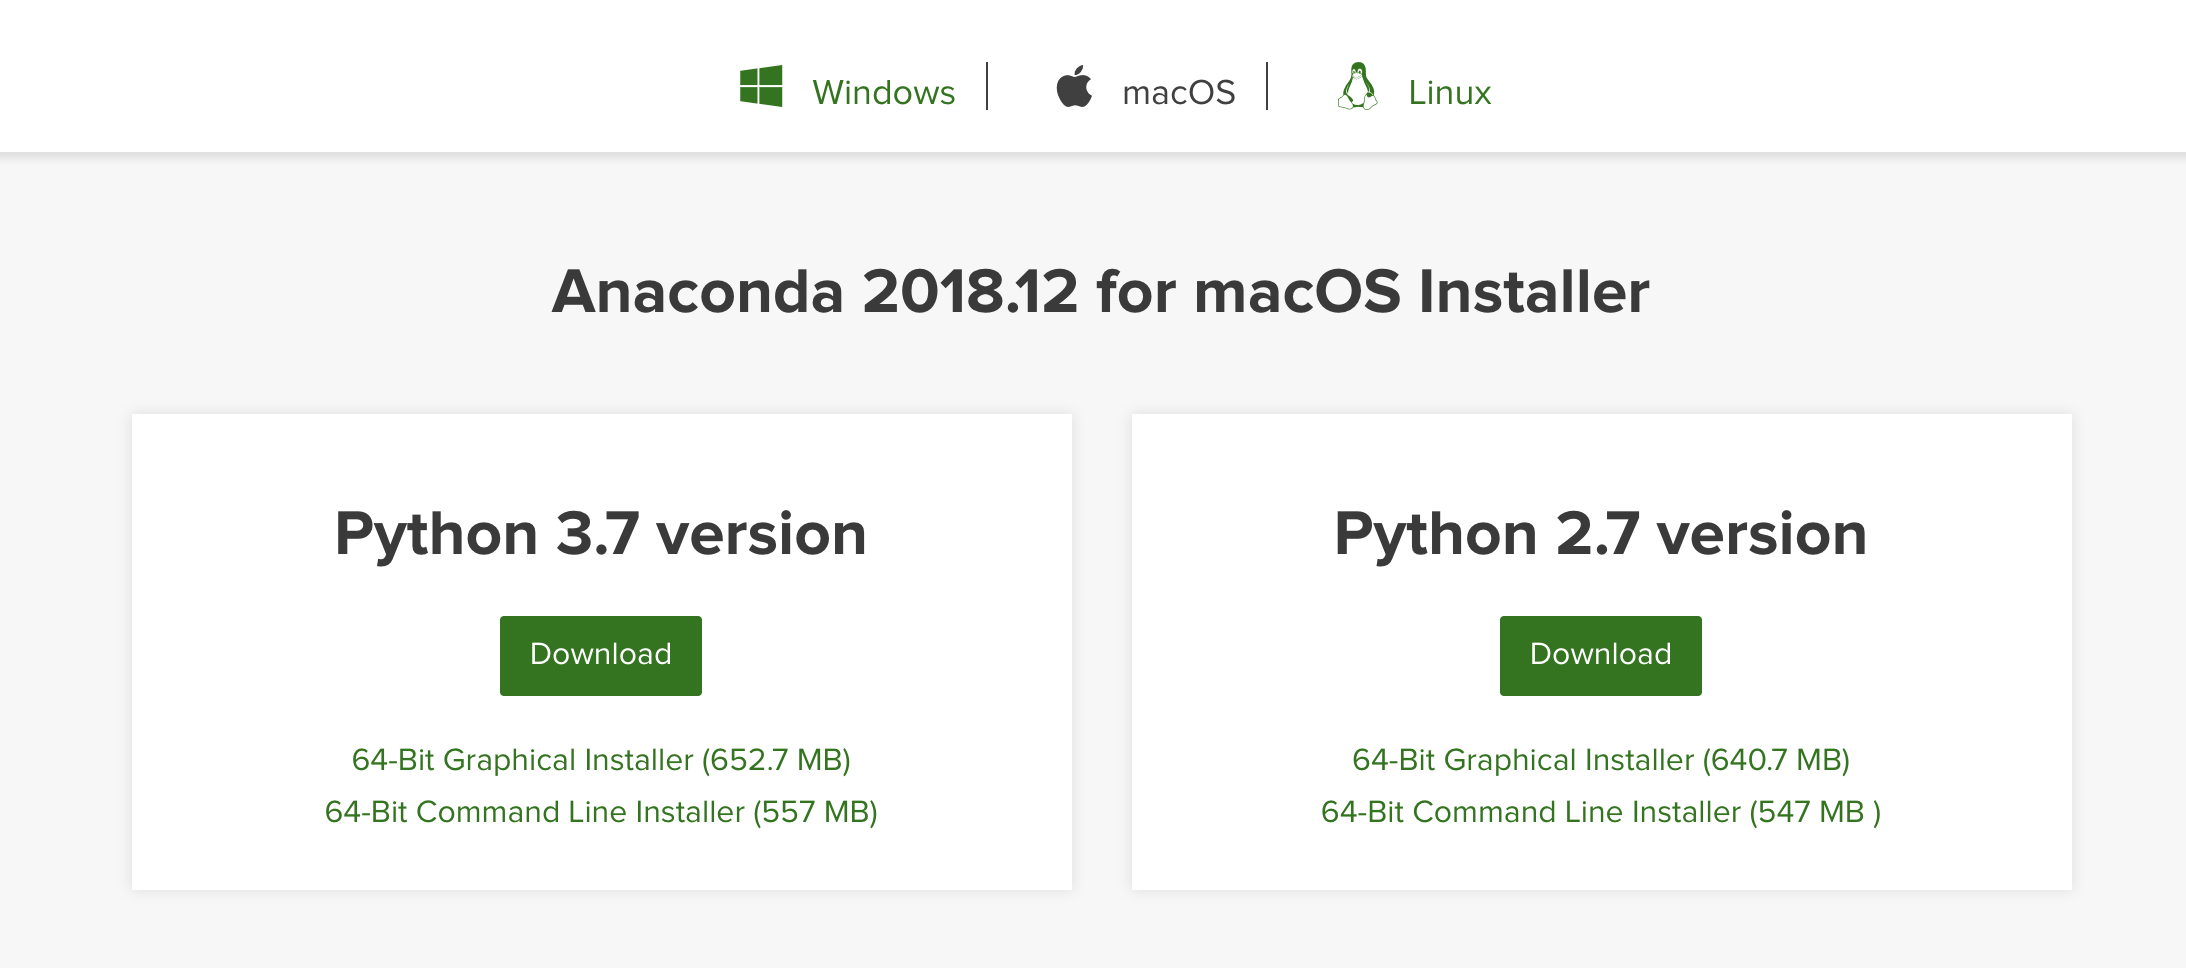The width and height of the screenshot is (2186, 968).
Task: Click the Windows logo icon
Action: point(761,87)
